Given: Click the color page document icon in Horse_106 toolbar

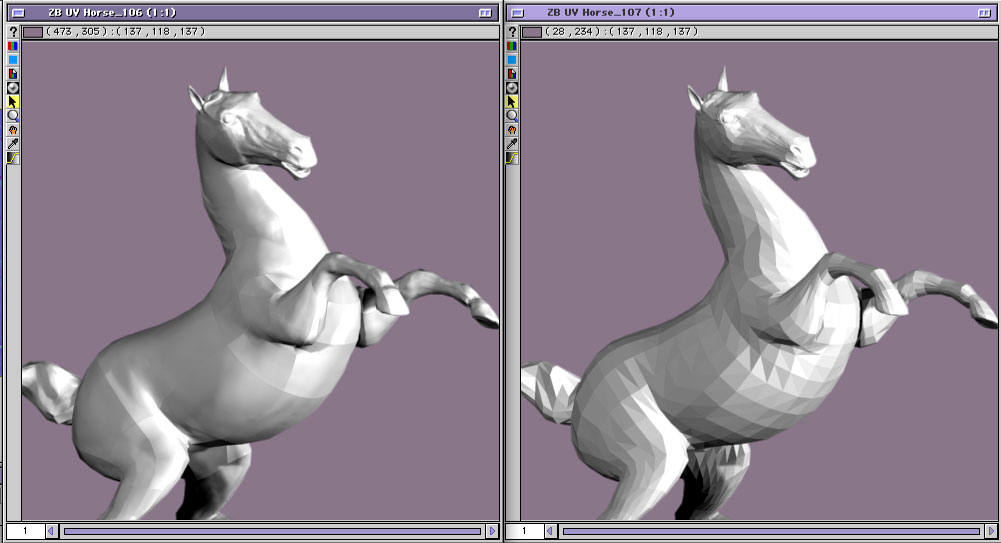Looking at the screenshot, I should pos(13,74).
